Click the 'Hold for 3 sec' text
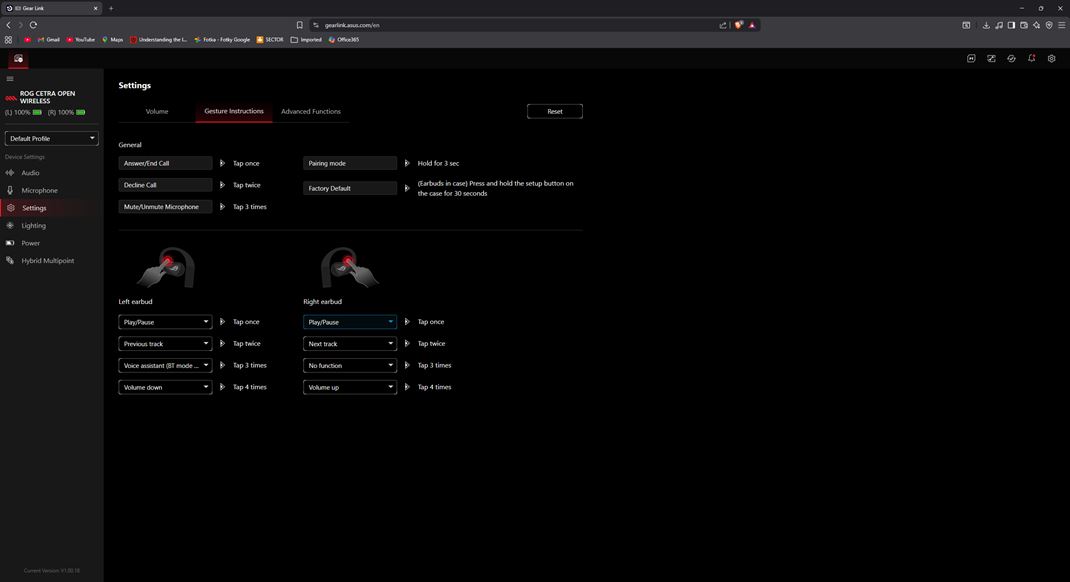 tap(438, 163)
